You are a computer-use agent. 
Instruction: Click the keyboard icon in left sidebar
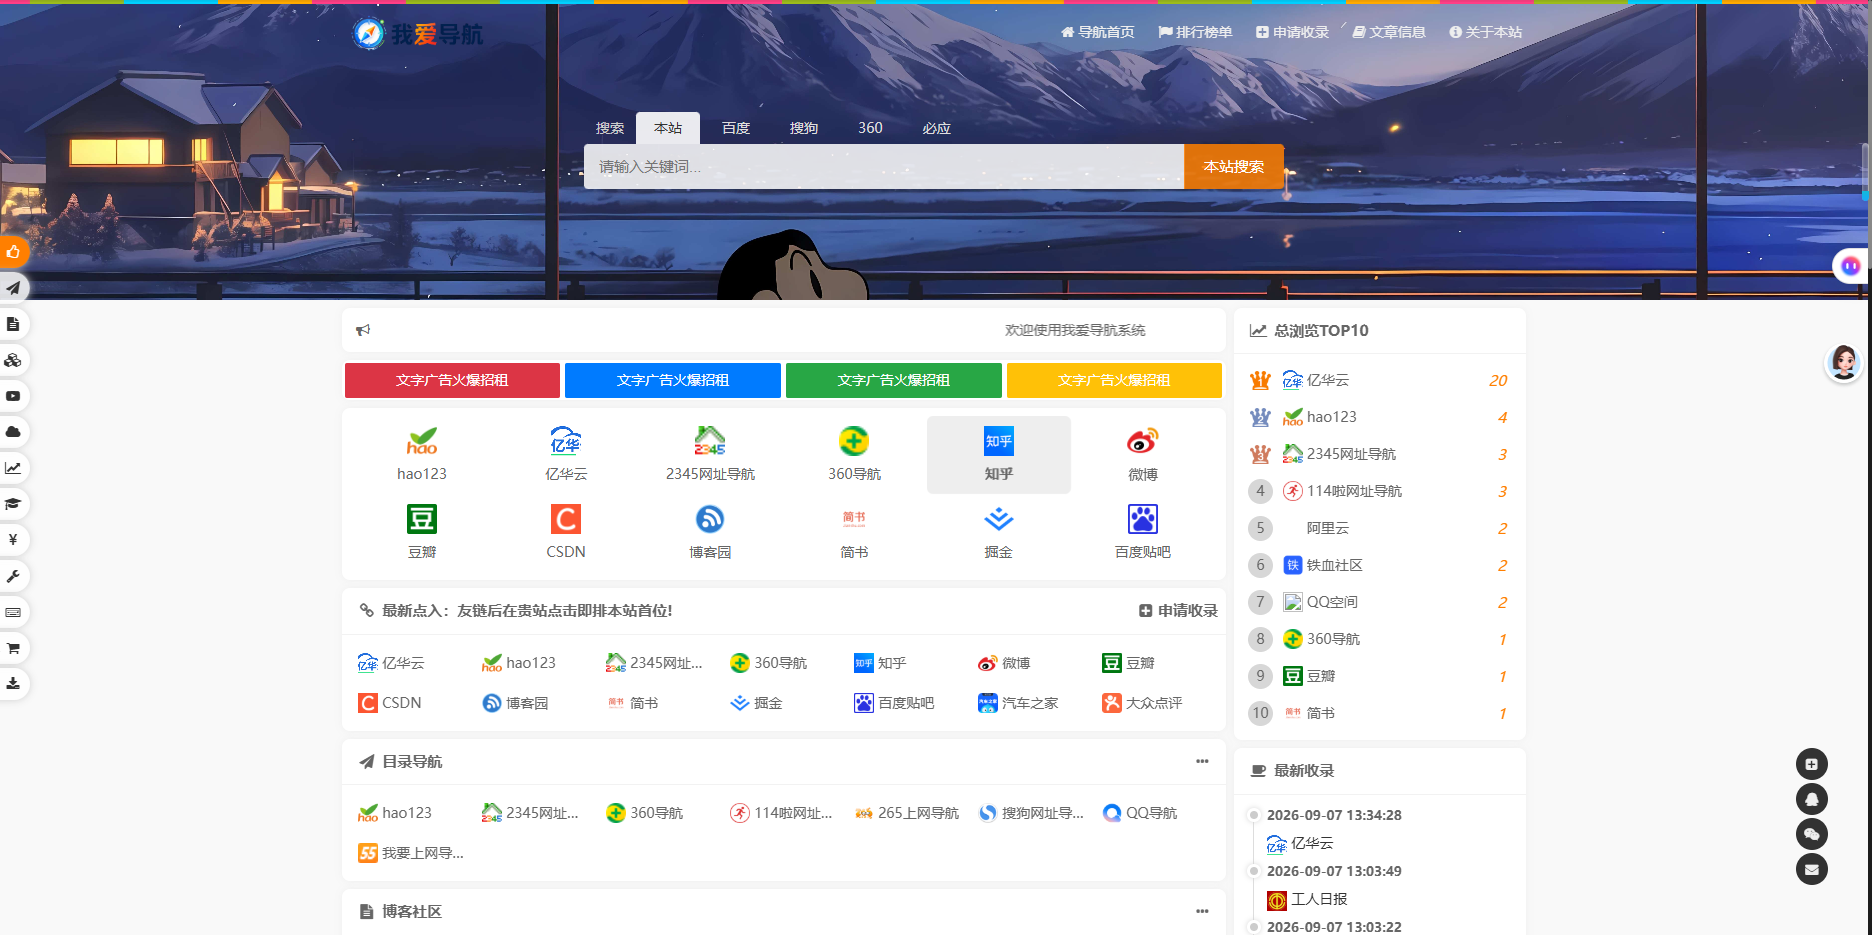(x=13, y=612)
